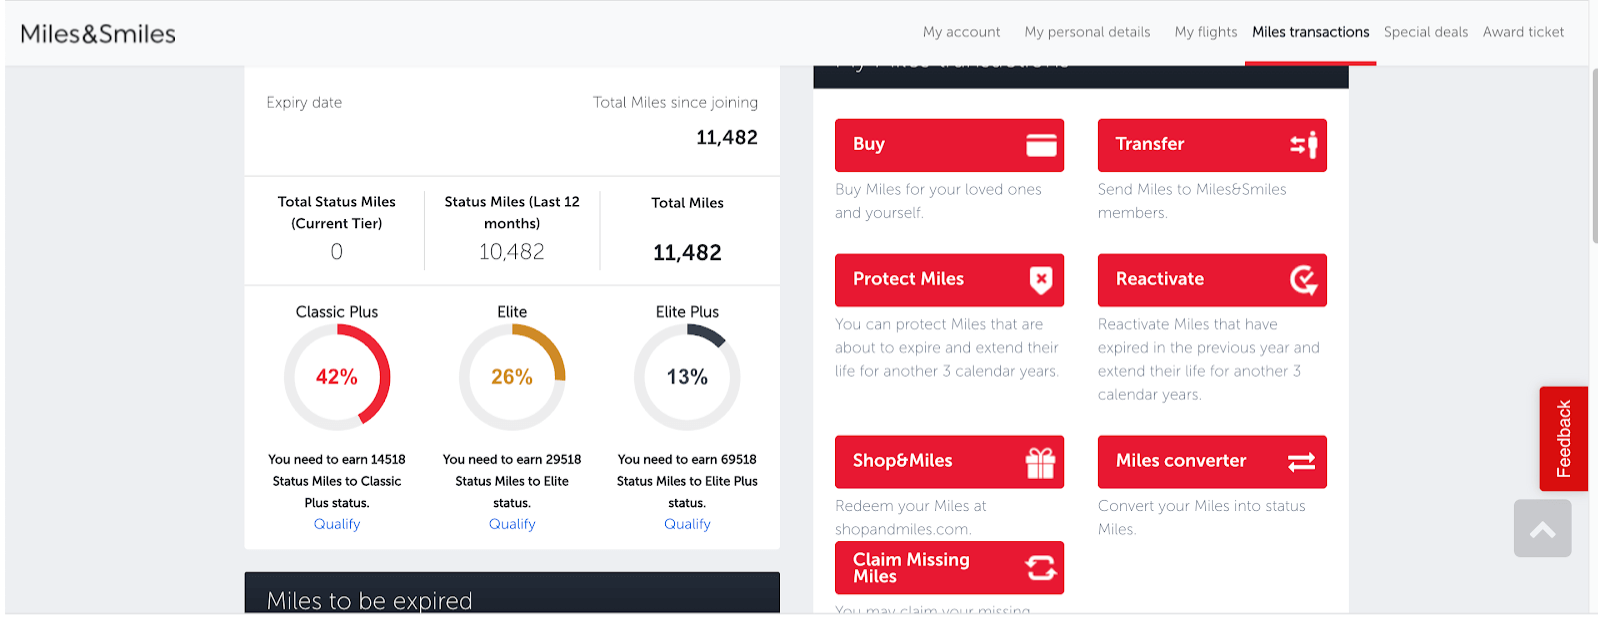Click the credit card icon on Buy
The image size is (1598, 622).
point(1041,145)
